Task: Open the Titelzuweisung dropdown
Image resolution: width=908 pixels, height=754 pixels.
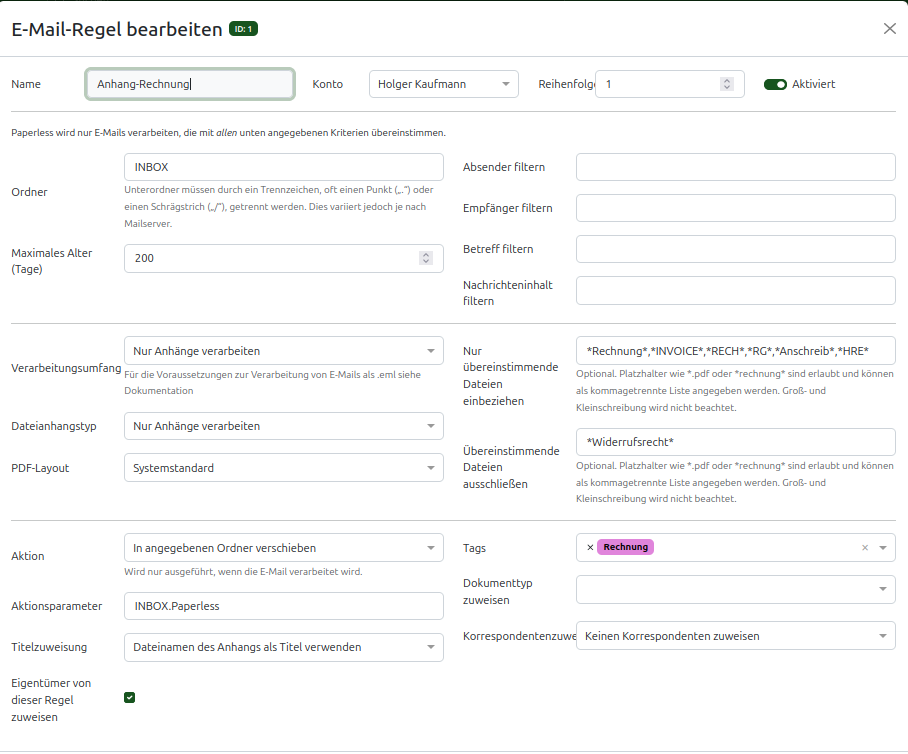Action: pos(284,647)
